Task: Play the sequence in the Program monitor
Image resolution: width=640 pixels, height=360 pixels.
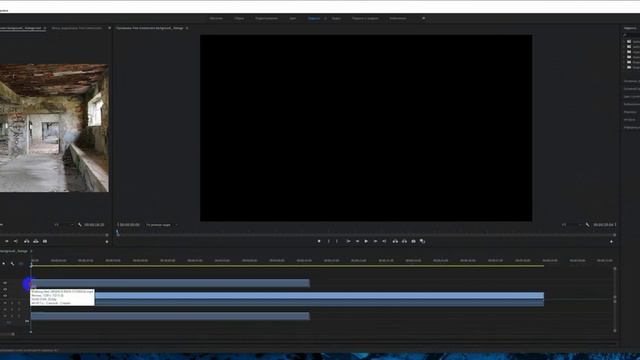Action: [366, 241]
